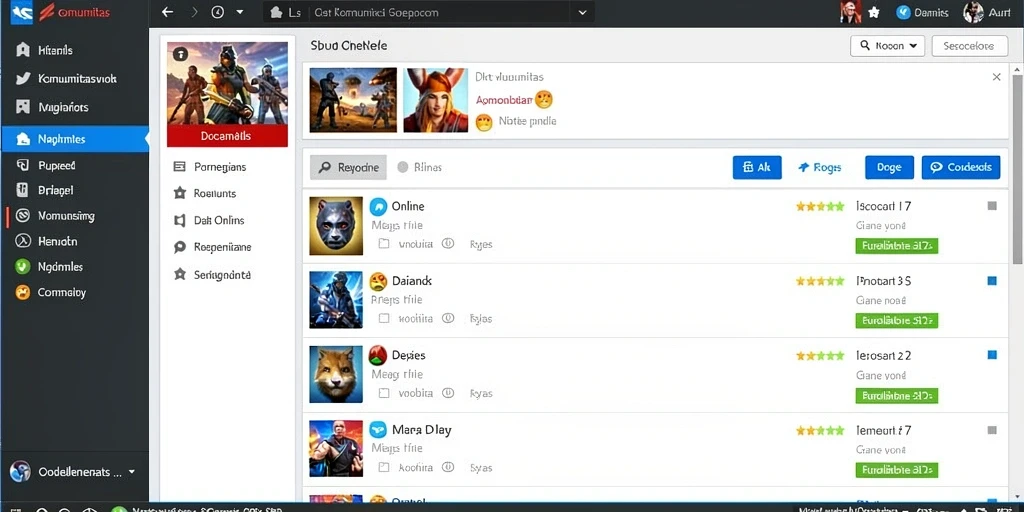This screenshot has width=1024, height=512.
Task: Click the blue square beside Deyies row
Action: point(992,355)
